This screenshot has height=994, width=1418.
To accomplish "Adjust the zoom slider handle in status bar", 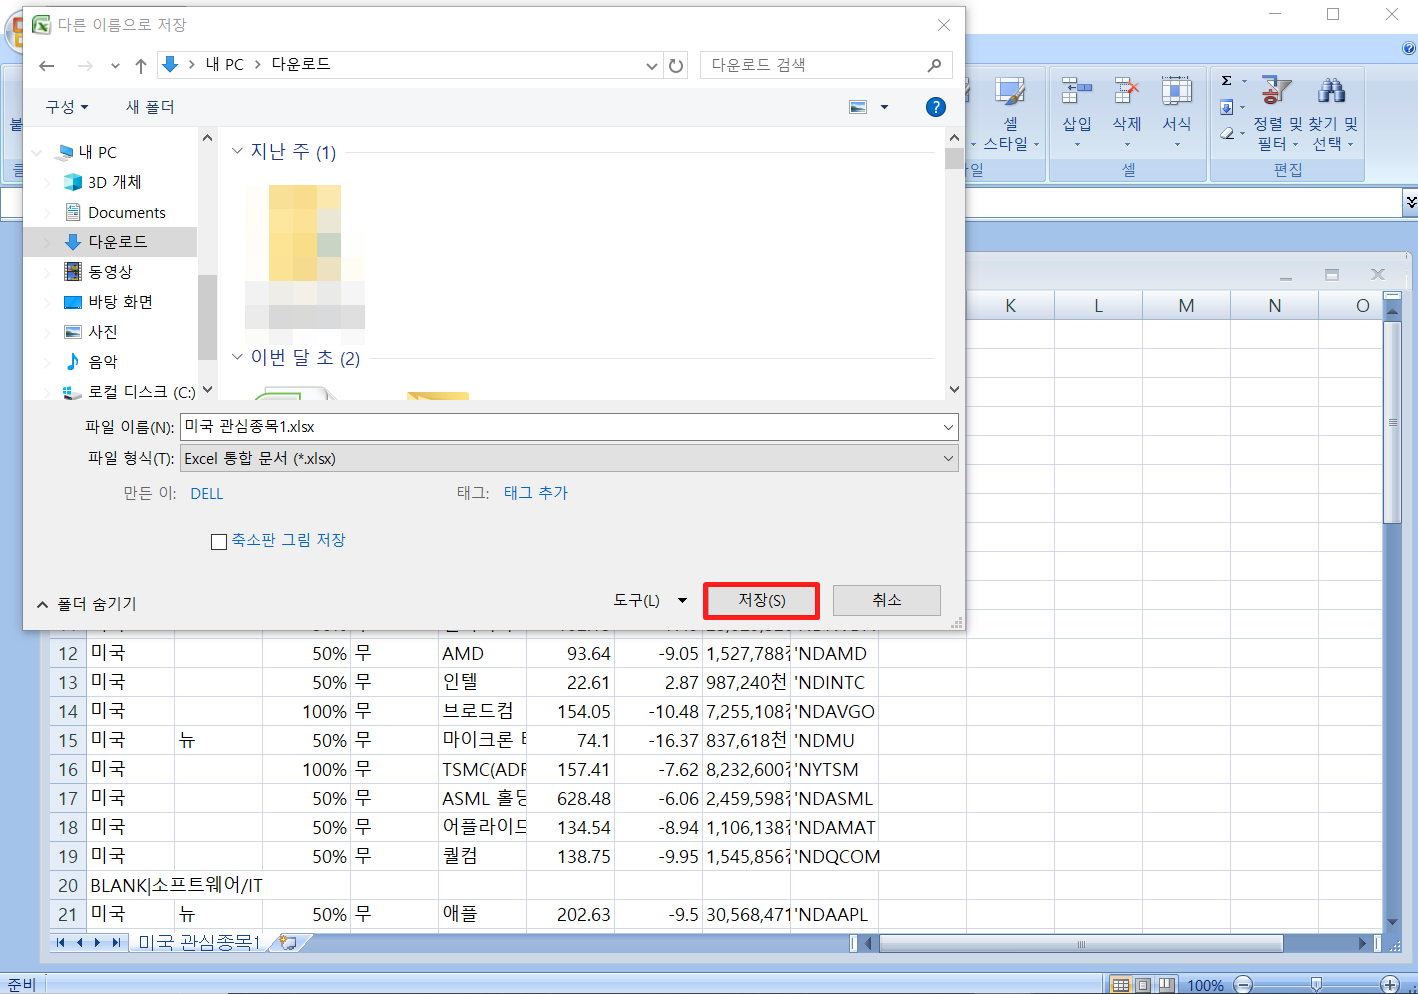I will (x=1317, y=985).
